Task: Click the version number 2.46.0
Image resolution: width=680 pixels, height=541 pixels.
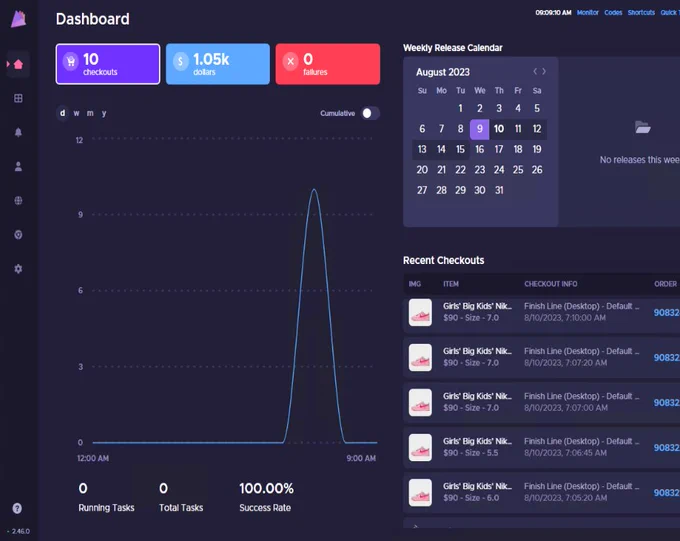Action: pos(20,531)
